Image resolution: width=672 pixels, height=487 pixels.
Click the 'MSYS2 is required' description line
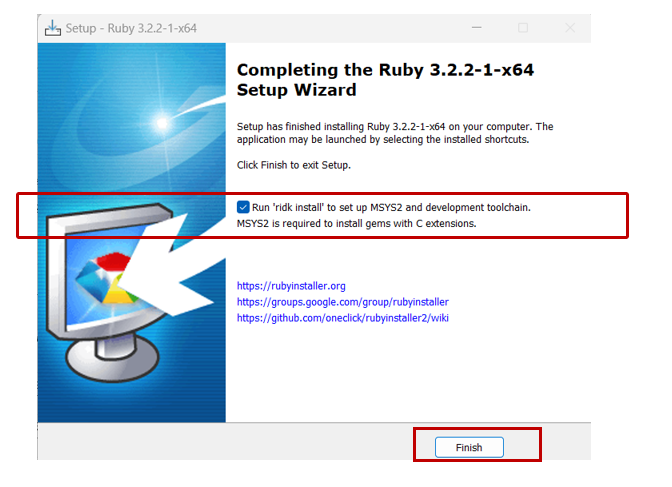[x=357, y=223]
